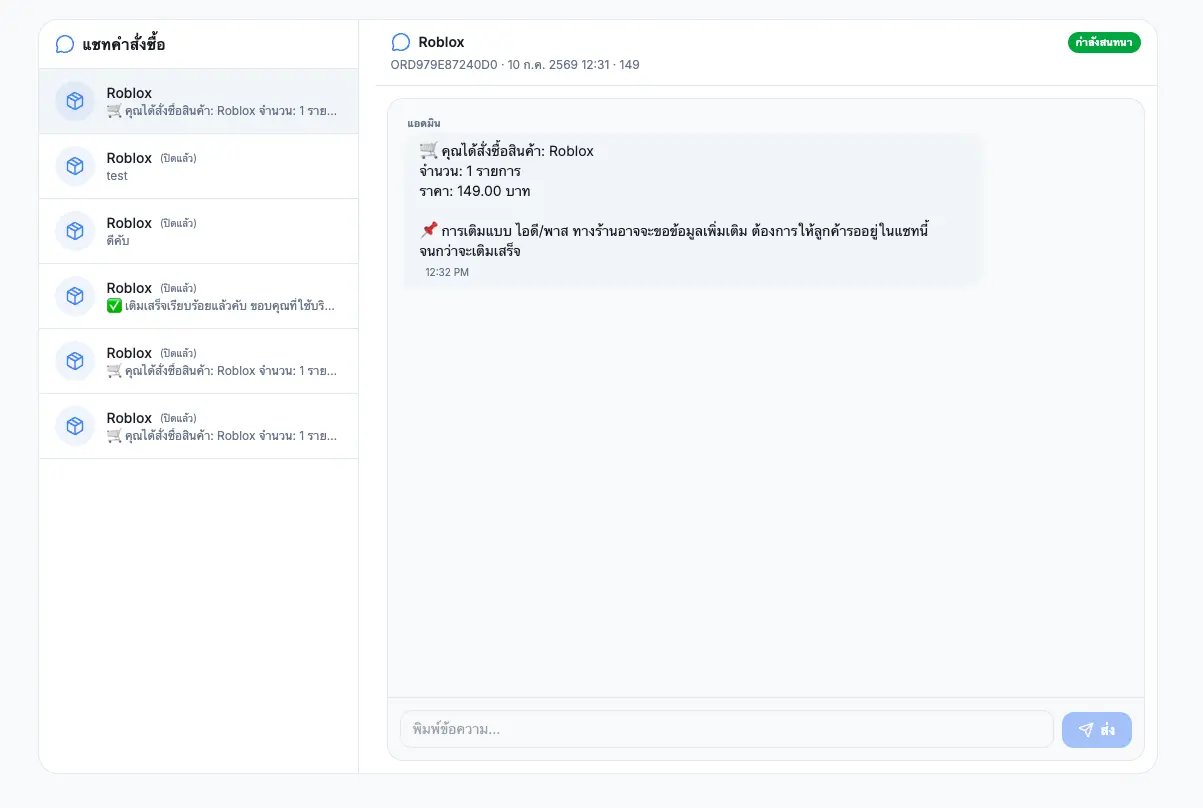Click the package icon next to the 'ดีคับ' chat
This screenshot has width=1203, height=808.
75,231
